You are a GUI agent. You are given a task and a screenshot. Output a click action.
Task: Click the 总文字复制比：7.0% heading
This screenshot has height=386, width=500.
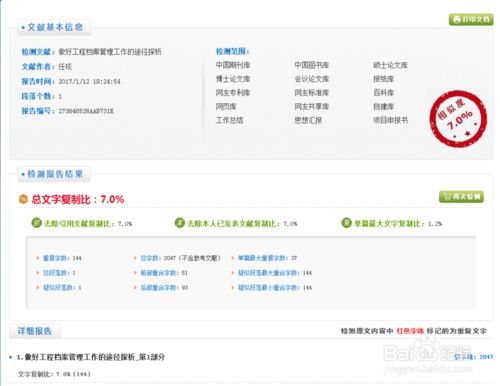click(x=78, y=199)
